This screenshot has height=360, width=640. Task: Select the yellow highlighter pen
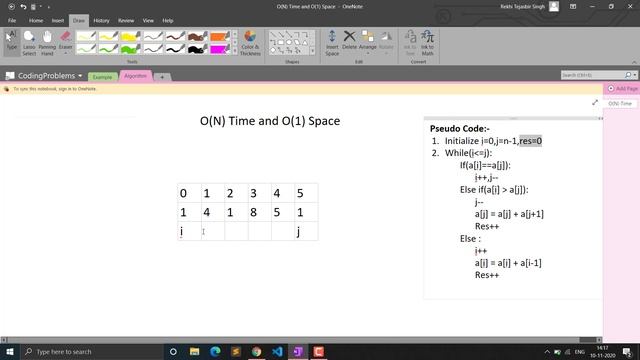(131, 36)
